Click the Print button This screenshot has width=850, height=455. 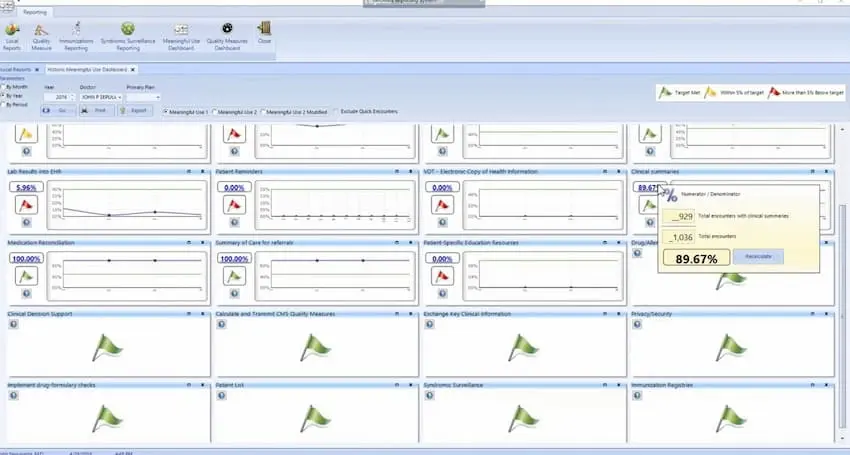coord(96,111)
